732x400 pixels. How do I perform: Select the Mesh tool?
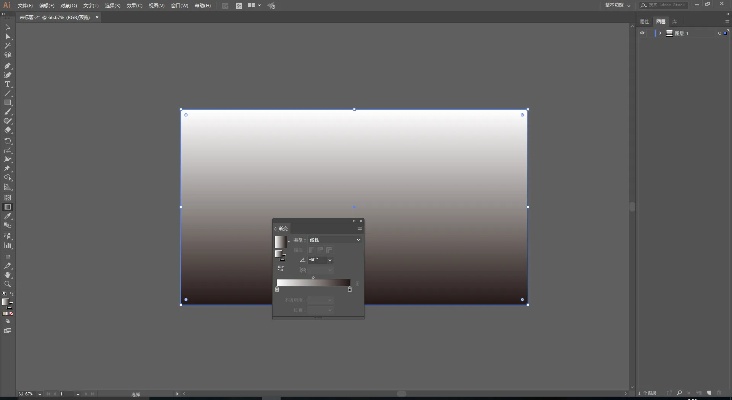[x=7, y=197]
